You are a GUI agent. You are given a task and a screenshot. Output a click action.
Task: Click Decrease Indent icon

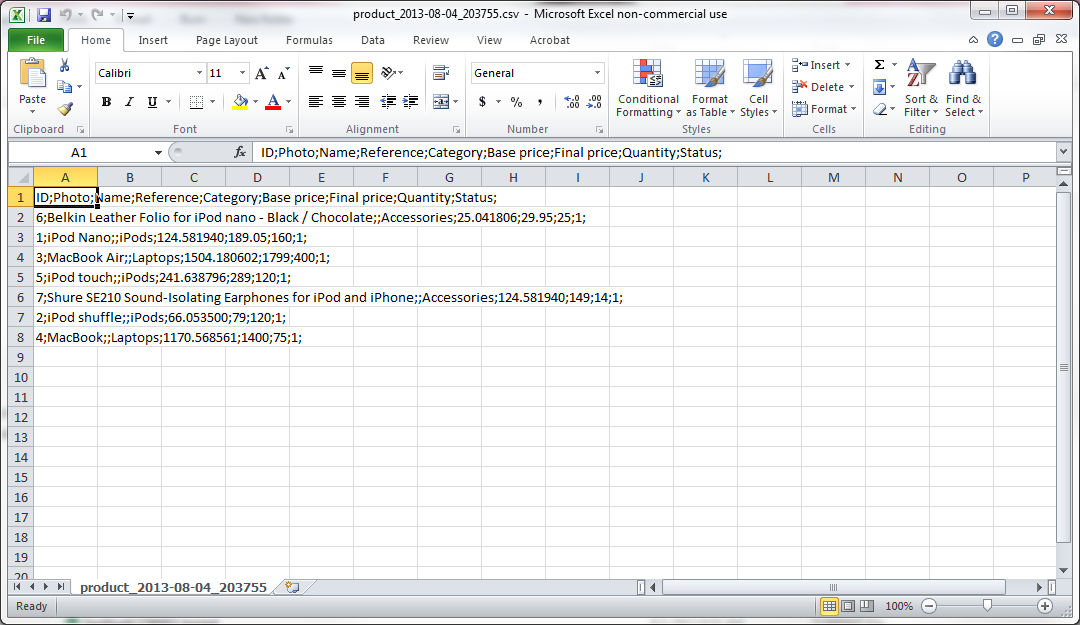click(x=388, y=102)
